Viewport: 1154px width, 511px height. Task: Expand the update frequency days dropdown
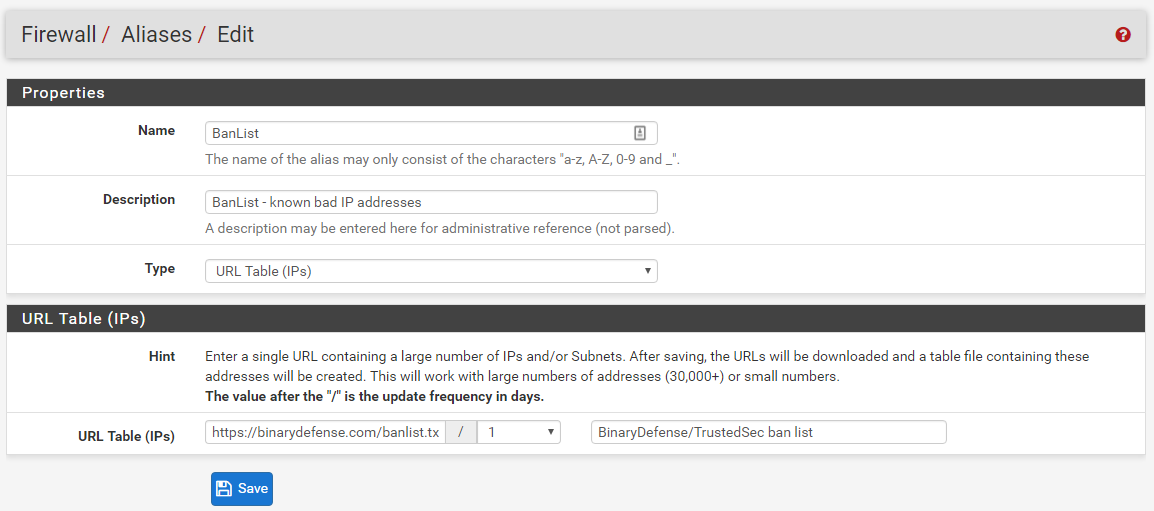pyautogui.click(x=519, y=432)
